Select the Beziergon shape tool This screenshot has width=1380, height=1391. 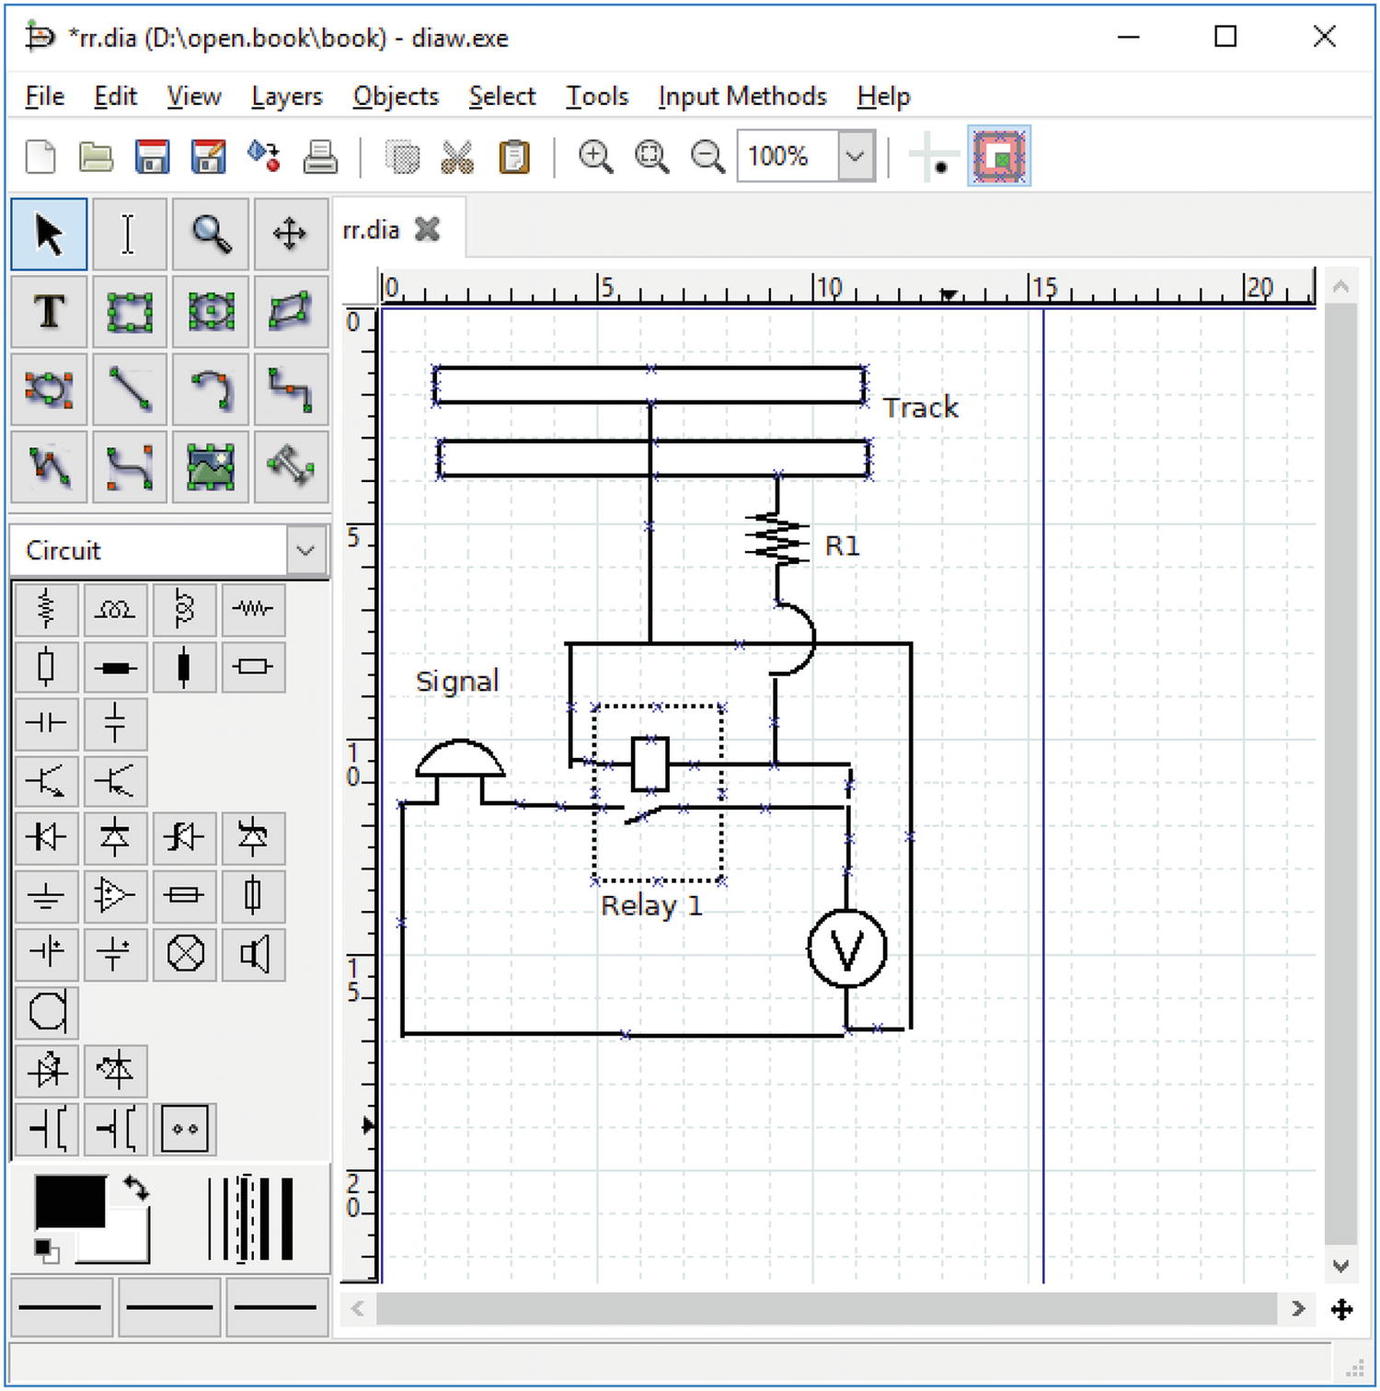49,389
